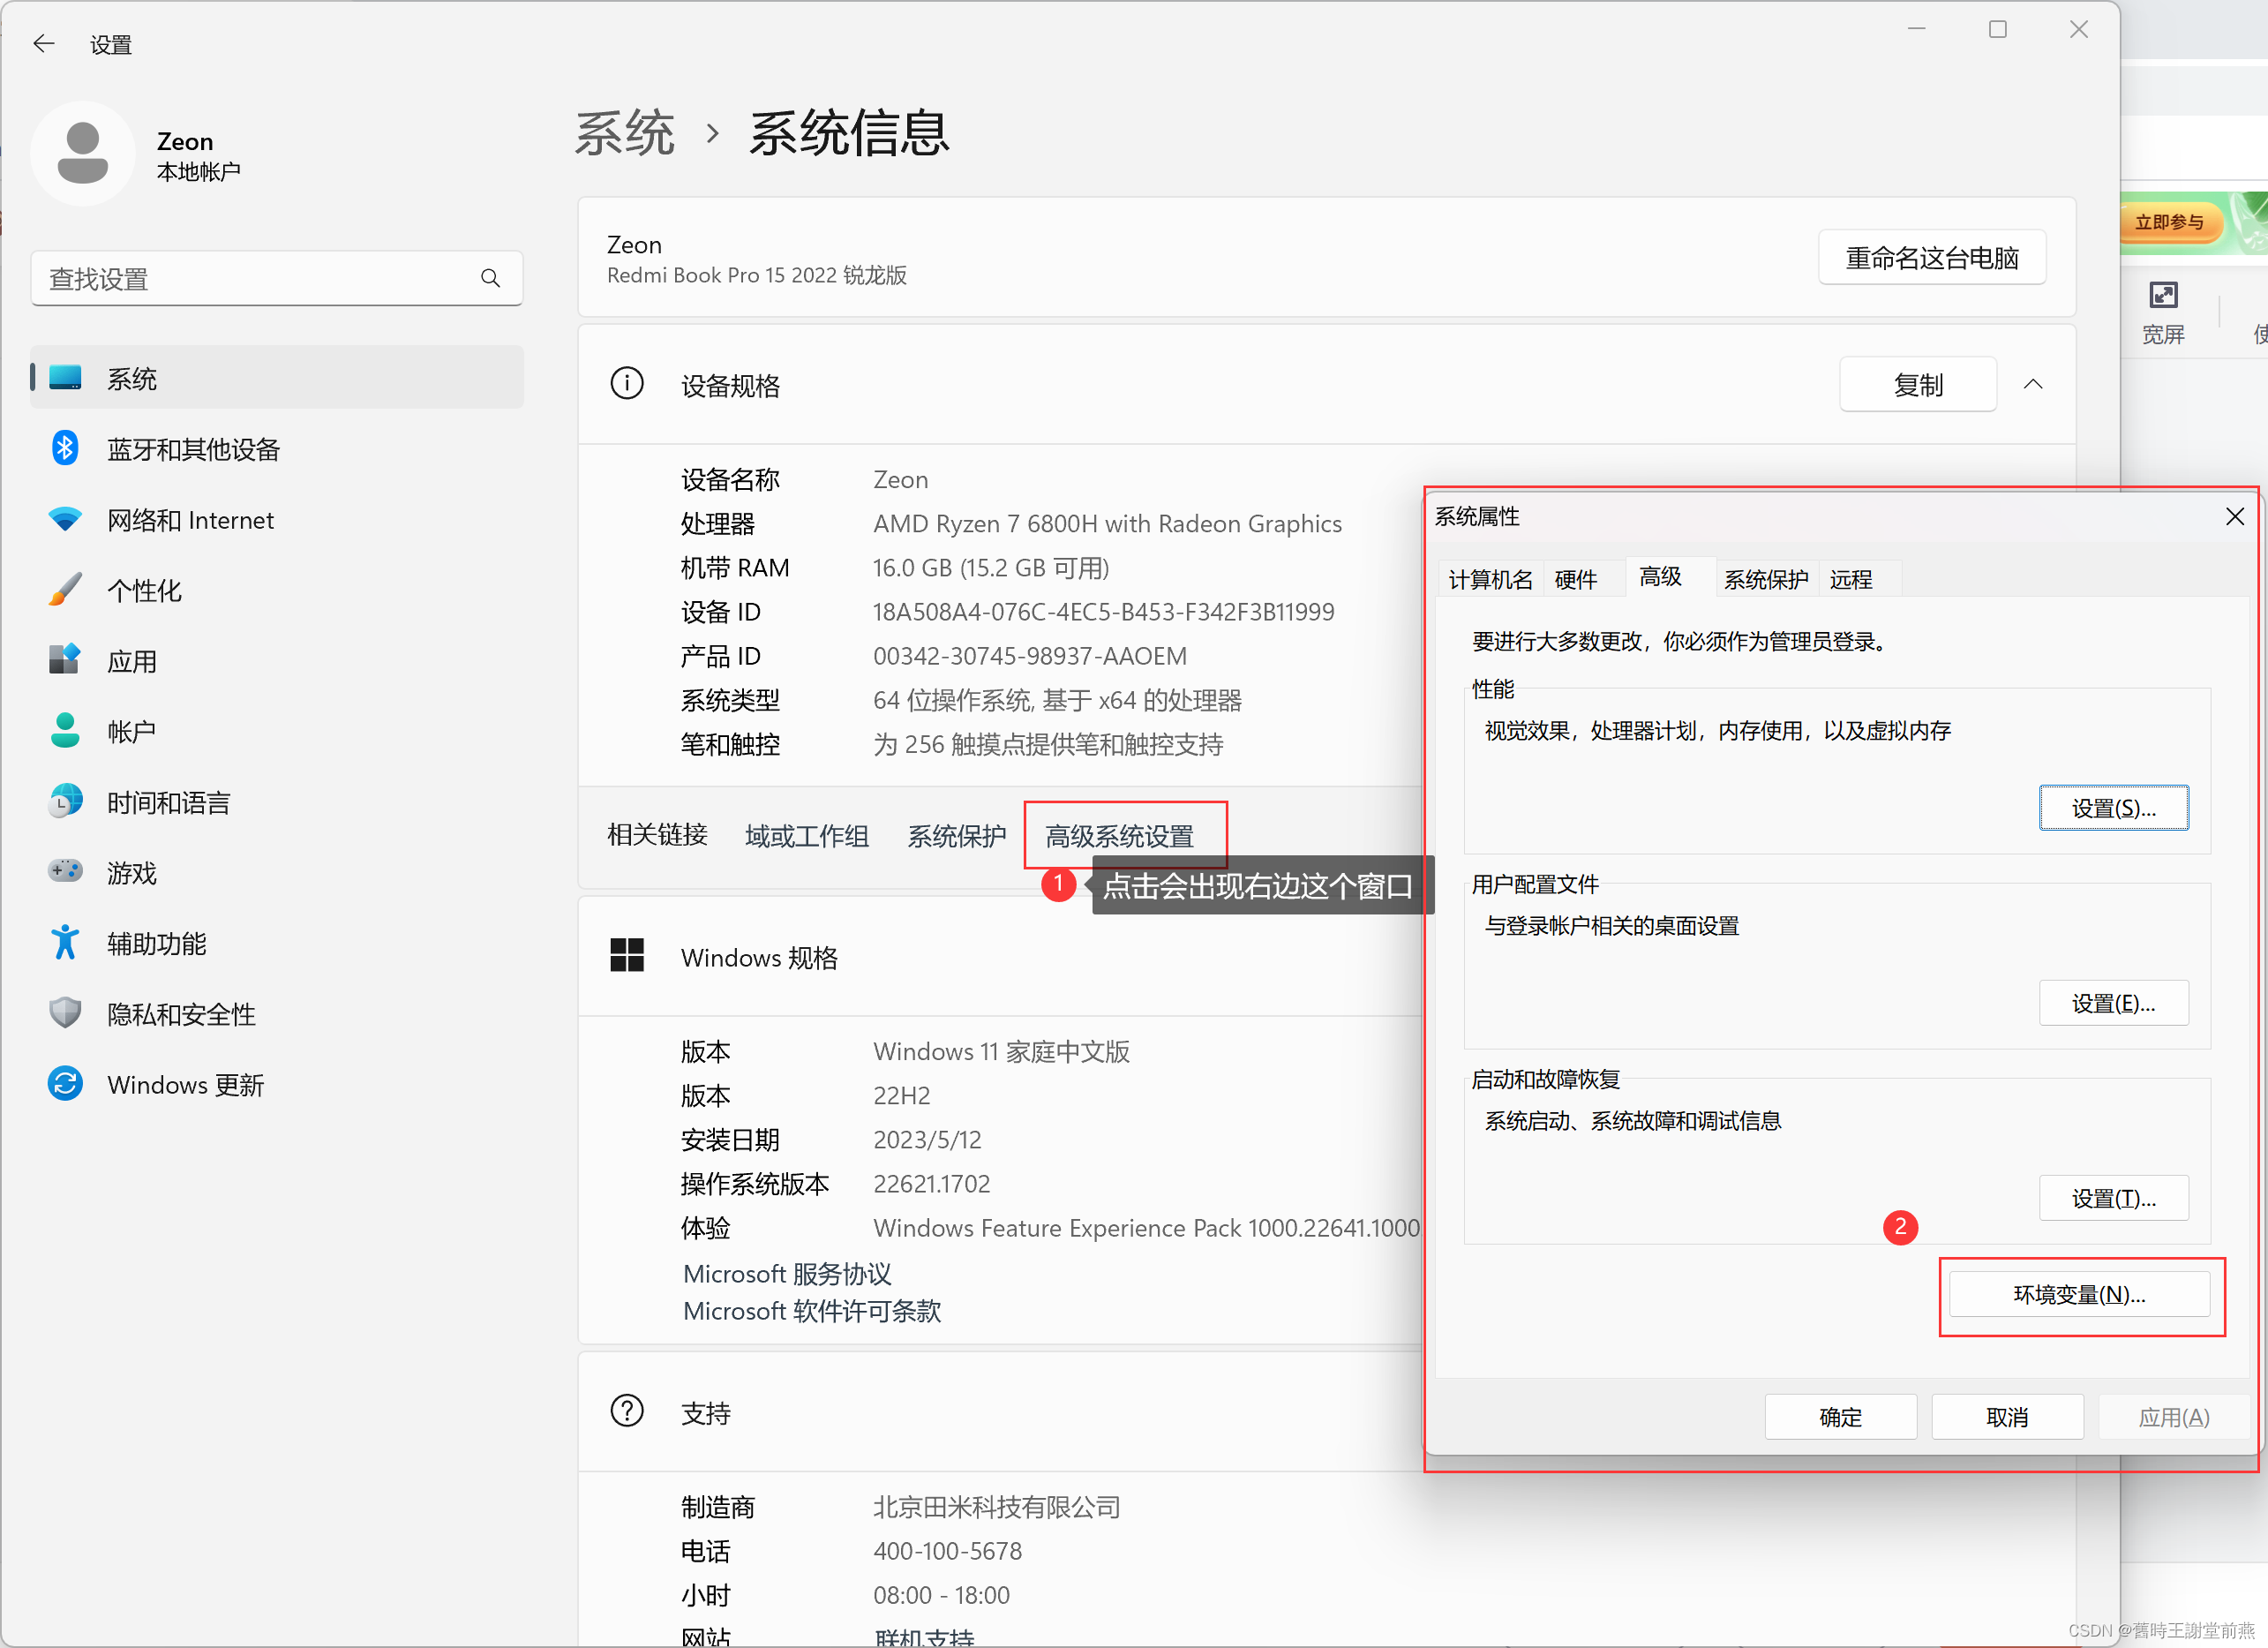The width and height of the screenshot is (2268, 1648).
Task: Click the 环境变量(N)... button
Action: pos(2079,1296)
